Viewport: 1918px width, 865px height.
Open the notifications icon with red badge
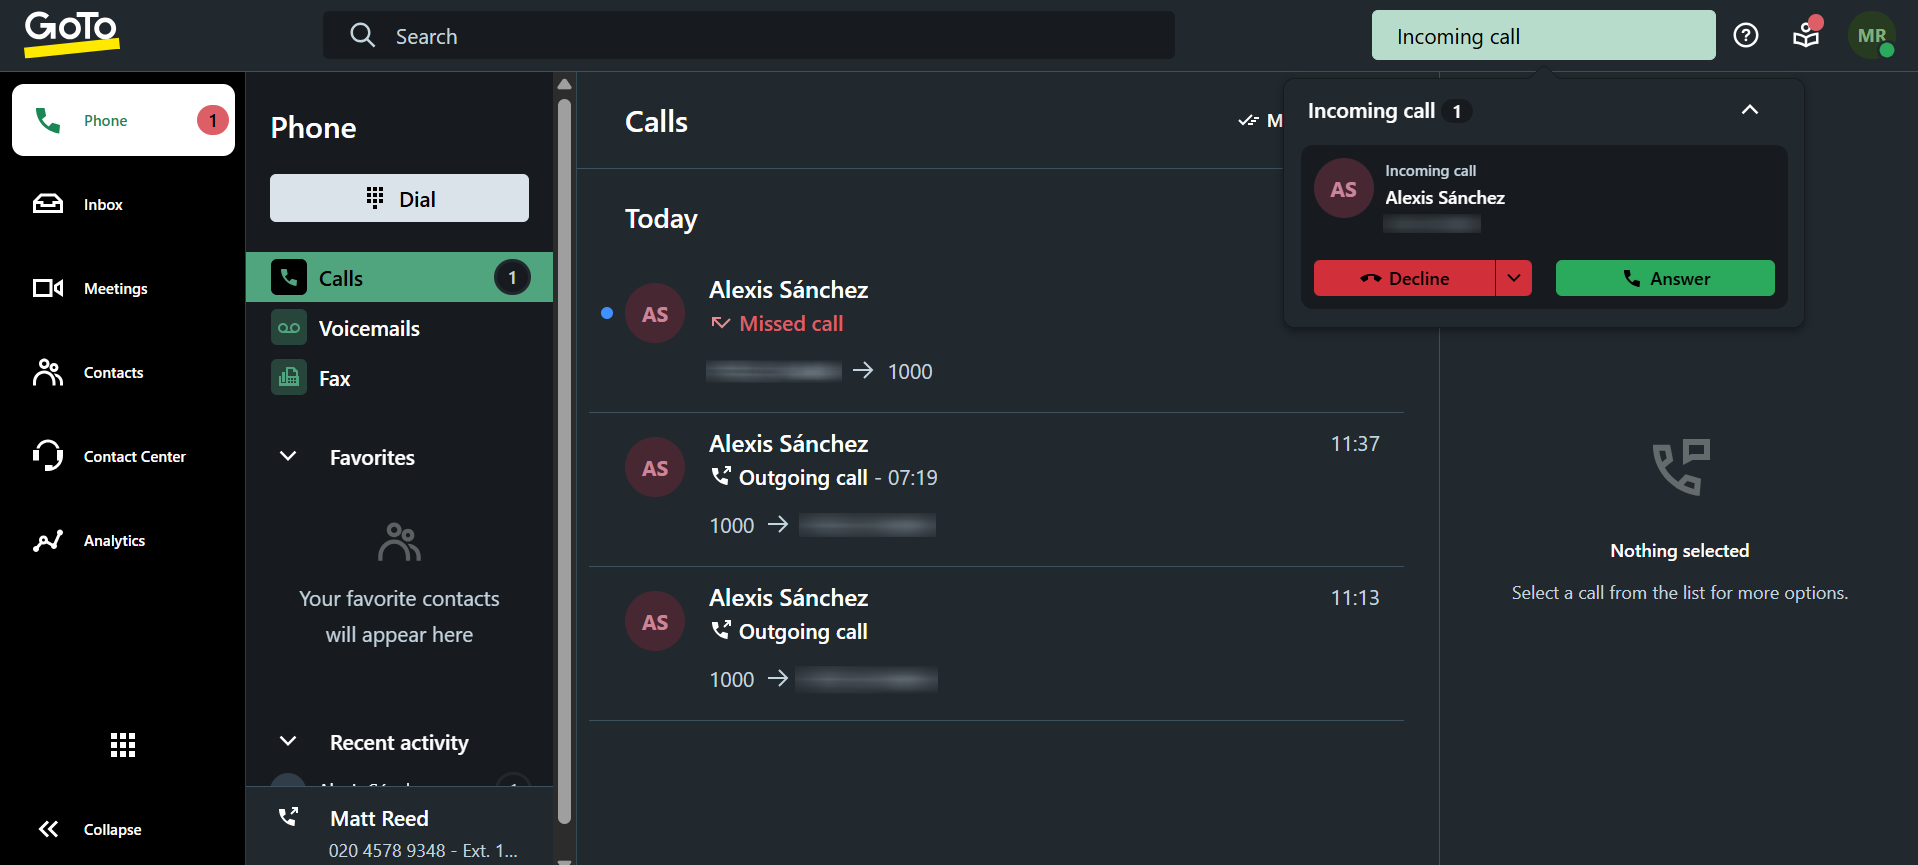(1805, 35)
